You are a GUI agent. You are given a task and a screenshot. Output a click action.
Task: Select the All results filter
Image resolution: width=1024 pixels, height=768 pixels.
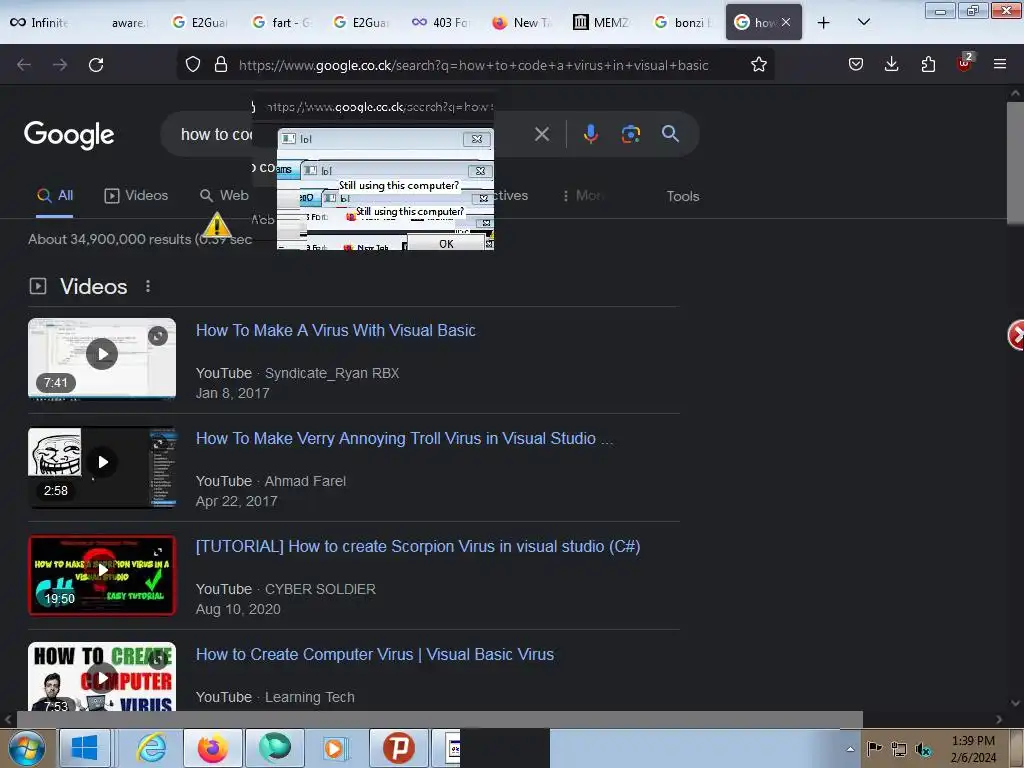[x=55, y=195]
